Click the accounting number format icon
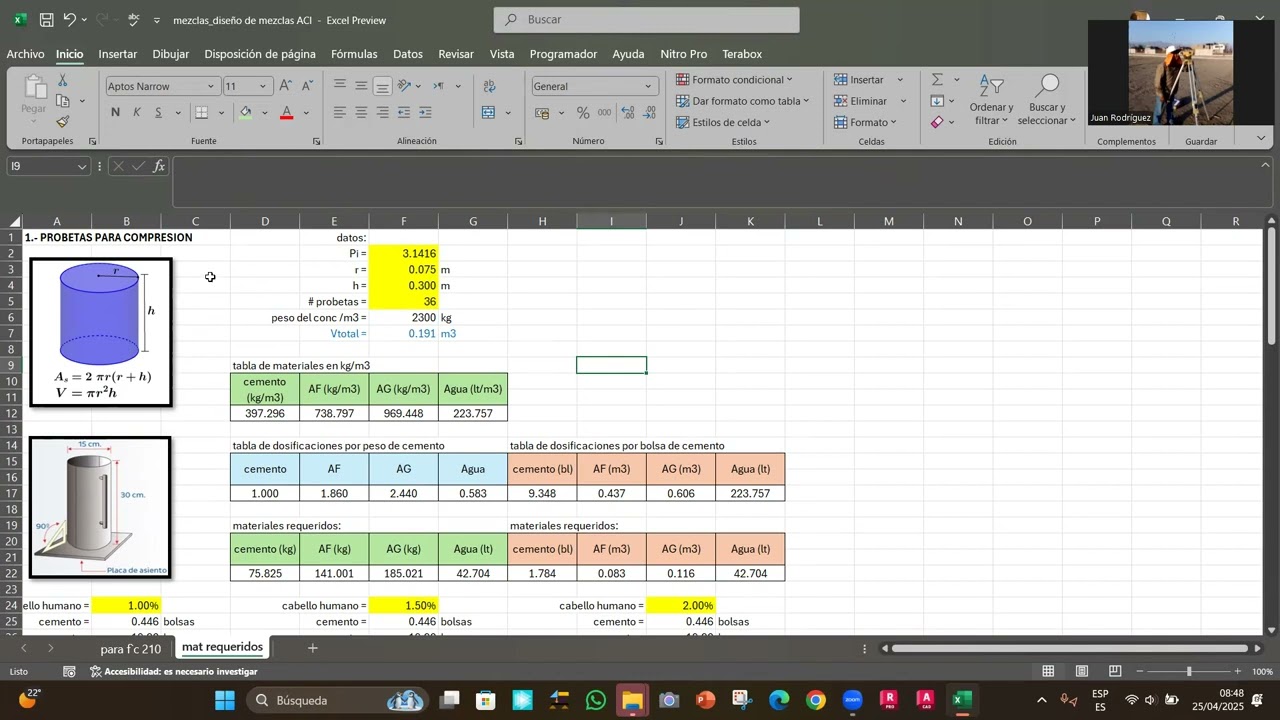Image resolution: width=1280 pixels, height=720 pixels. pyautogui.click(x=544, y=113)
